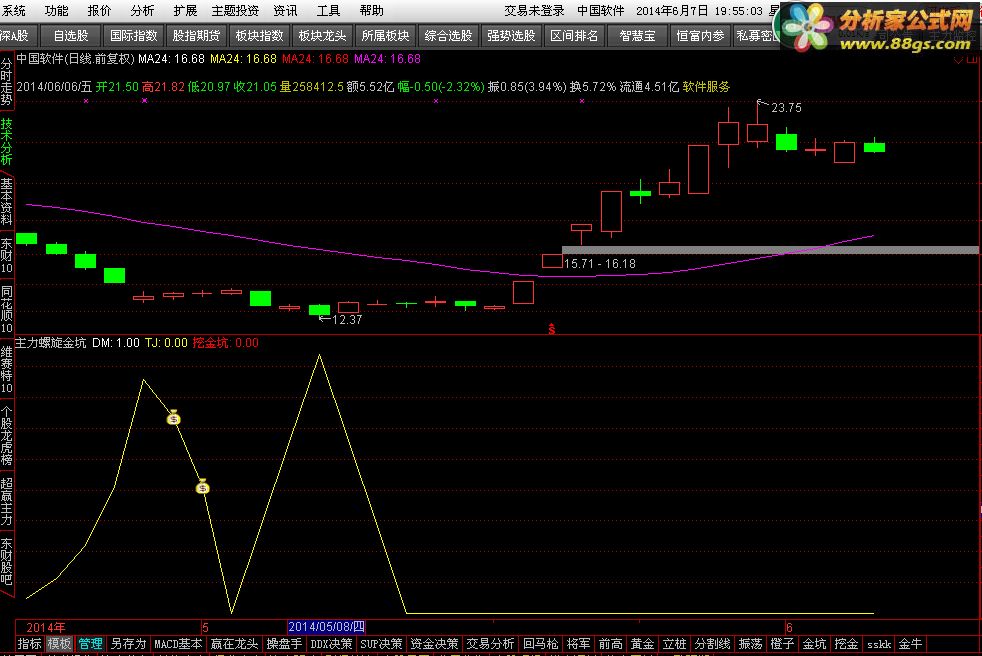Open the 个股龙虎榜 side tab

click(x=6, y=435)
